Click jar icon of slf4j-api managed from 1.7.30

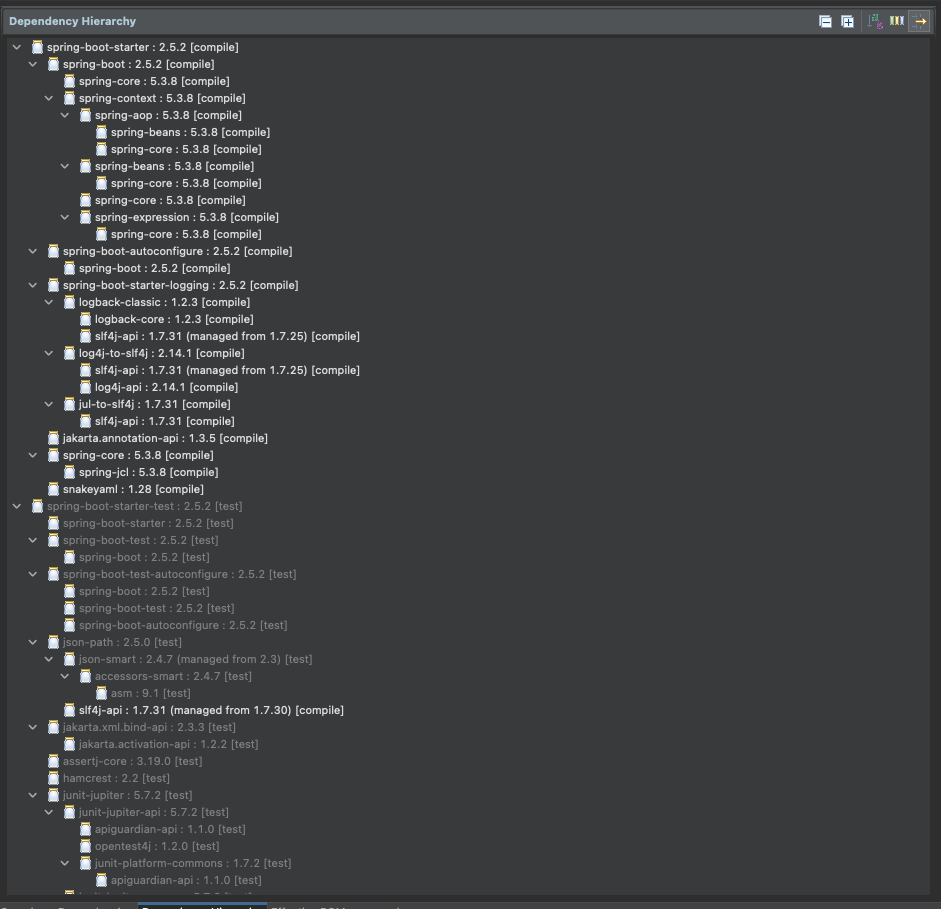click(x=70, y=710)
